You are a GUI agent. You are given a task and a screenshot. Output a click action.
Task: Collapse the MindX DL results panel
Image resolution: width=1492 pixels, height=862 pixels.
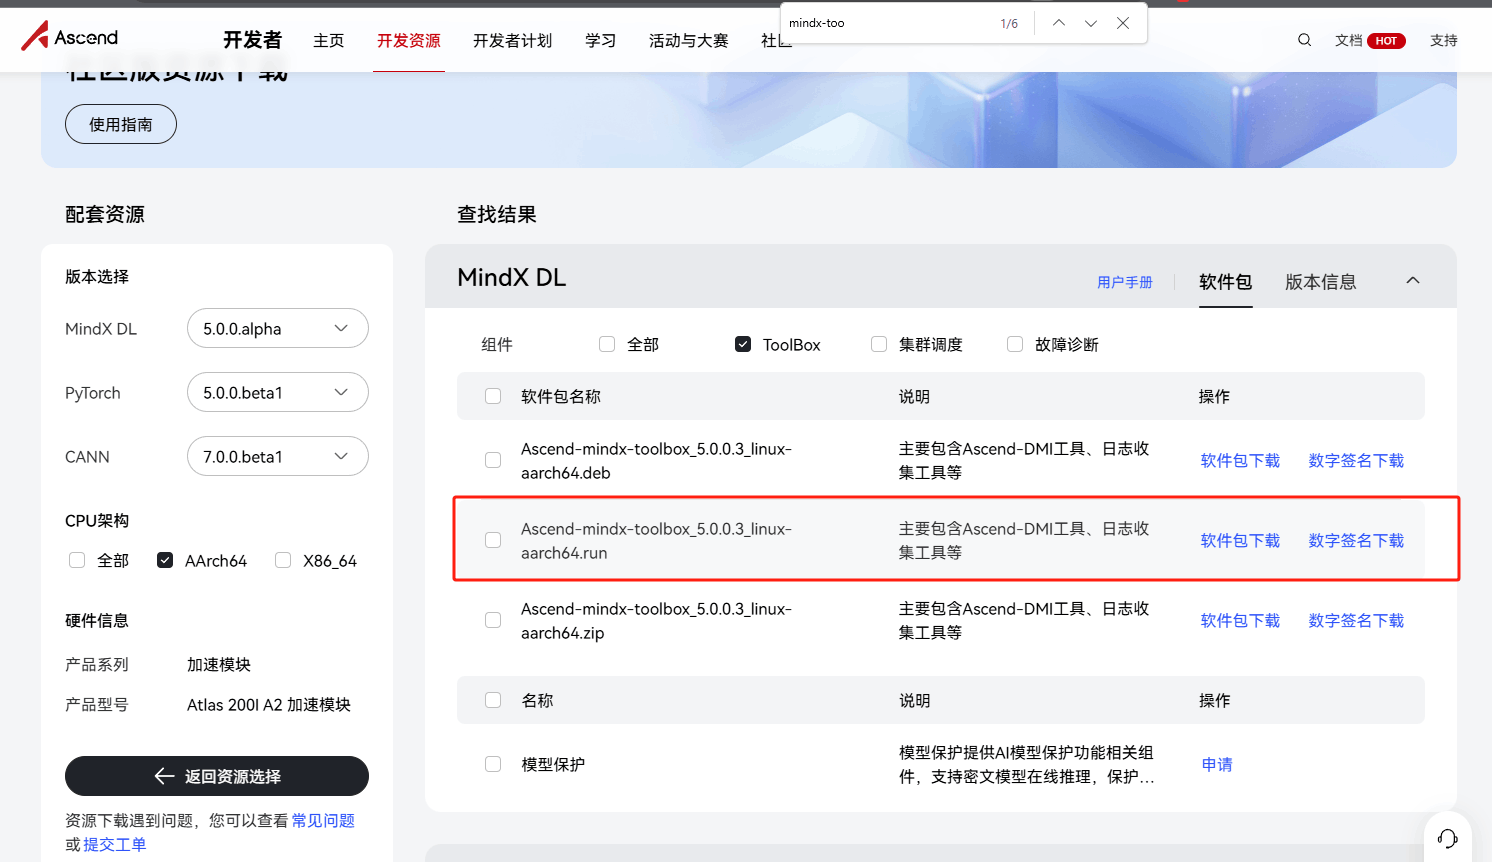[x=1413, y=280]
